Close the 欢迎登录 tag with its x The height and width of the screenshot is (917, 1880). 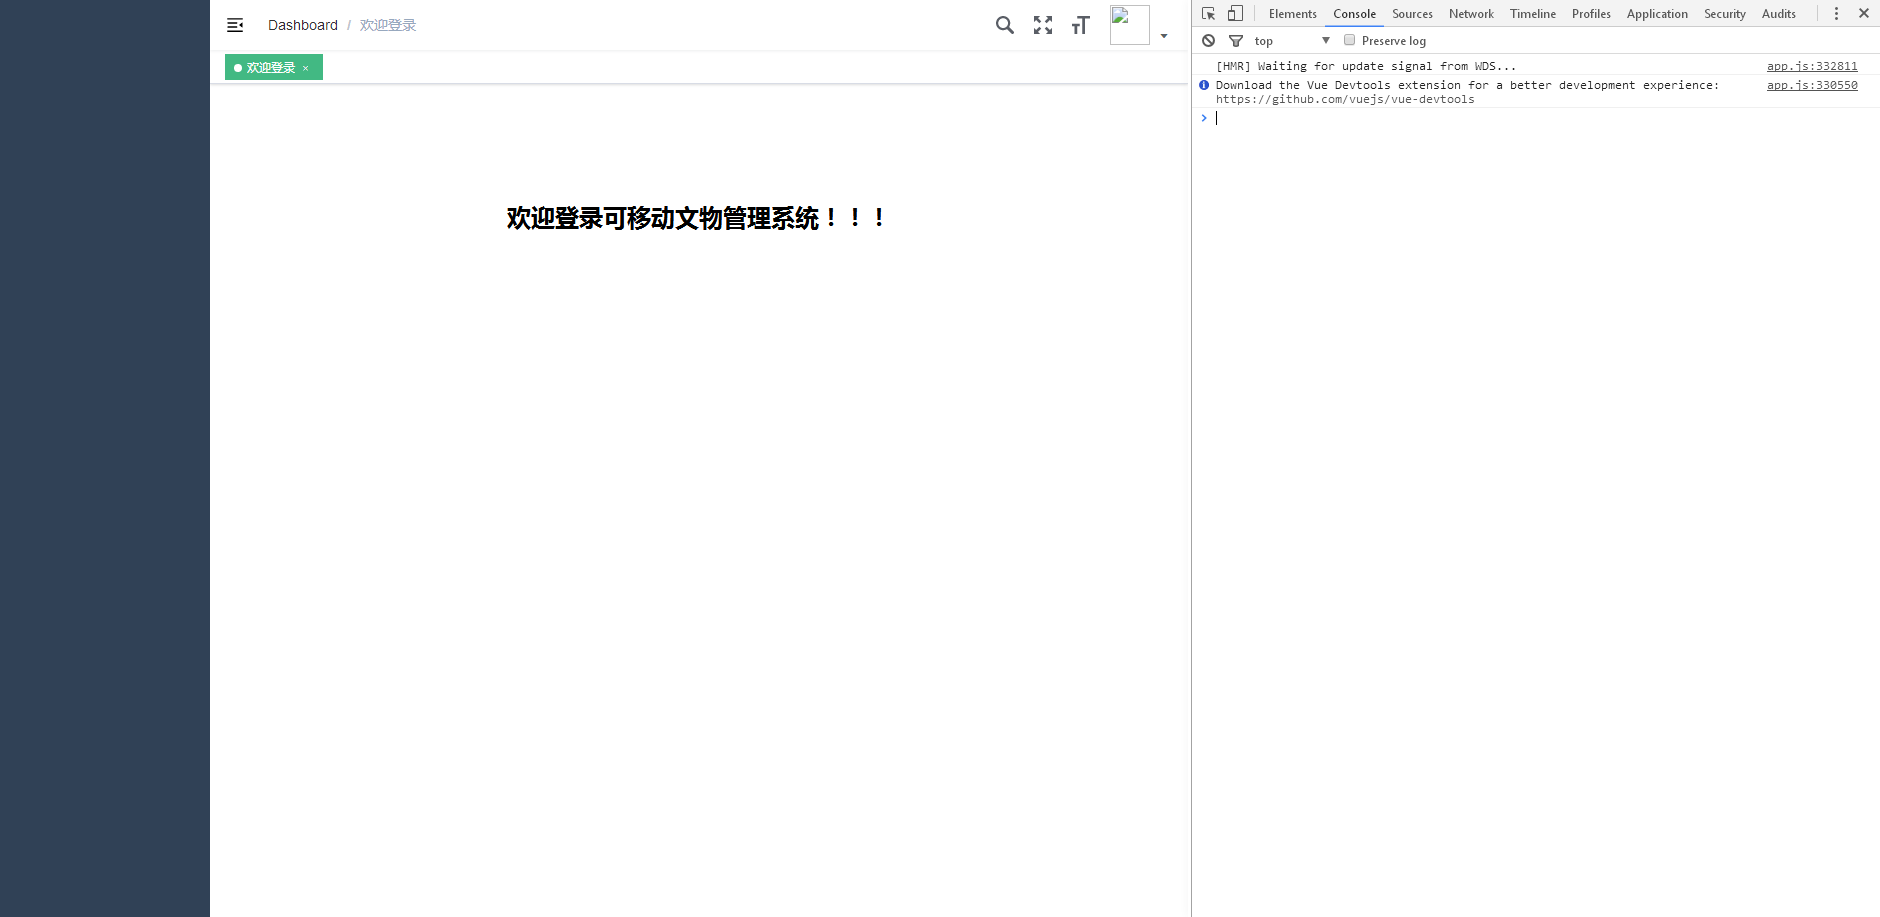[x=306, y=67]
